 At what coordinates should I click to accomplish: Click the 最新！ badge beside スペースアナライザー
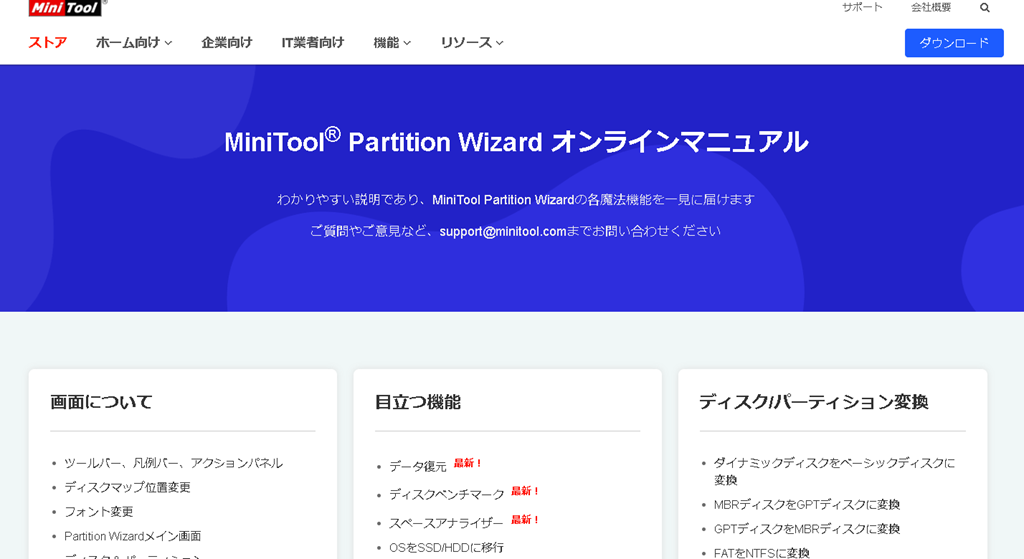[x=525, y=519]
